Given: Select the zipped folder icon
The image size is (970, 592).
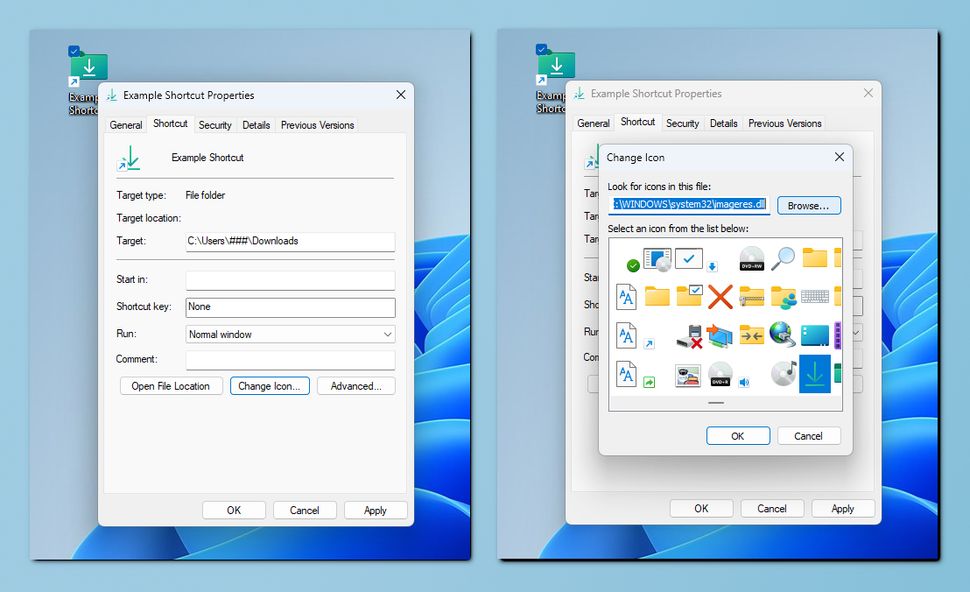Looking at the screenshot, I should point(752,295).
